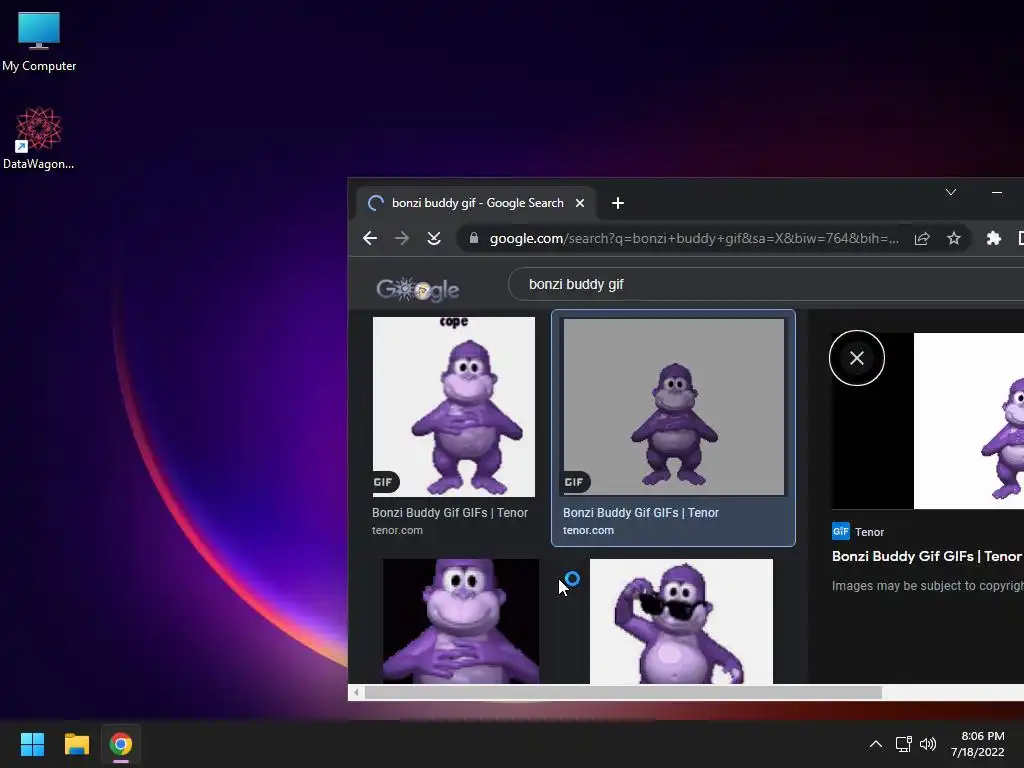Close the image preview panel
This screenshot has width=1024, height=768.
[x=857, y=358]
